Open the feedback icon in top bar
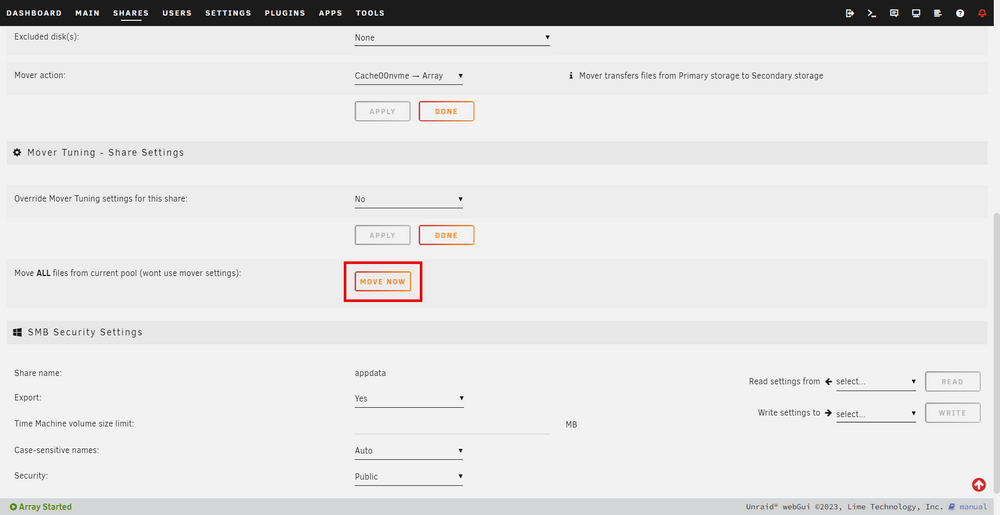Screen dimensions: 1000x515 [x=894, y=13]
